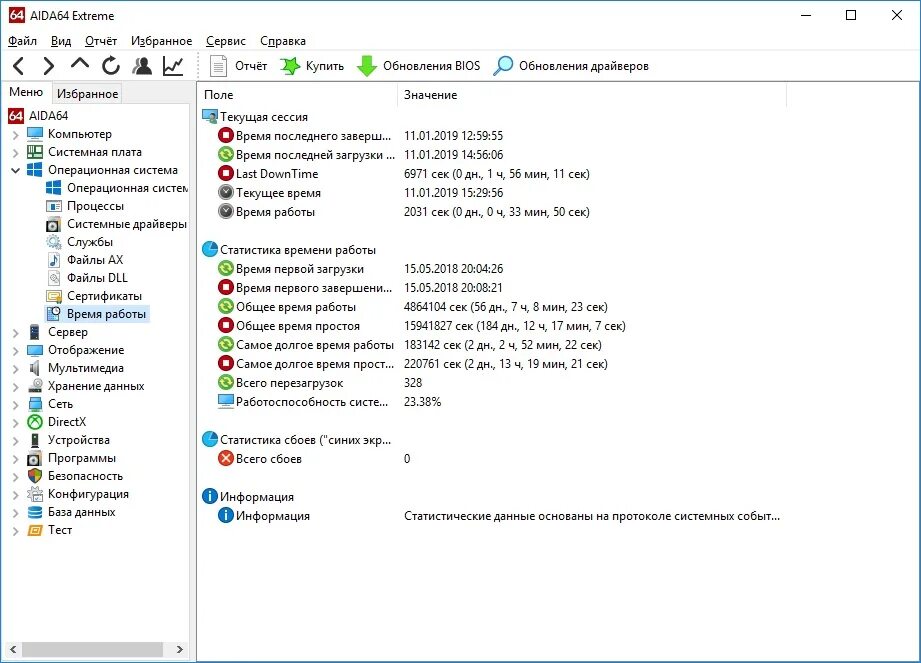This screenshot has height=663, width=921.
Task: Switch to the Избранное tab in the sidebar
Action: [87, 94]
